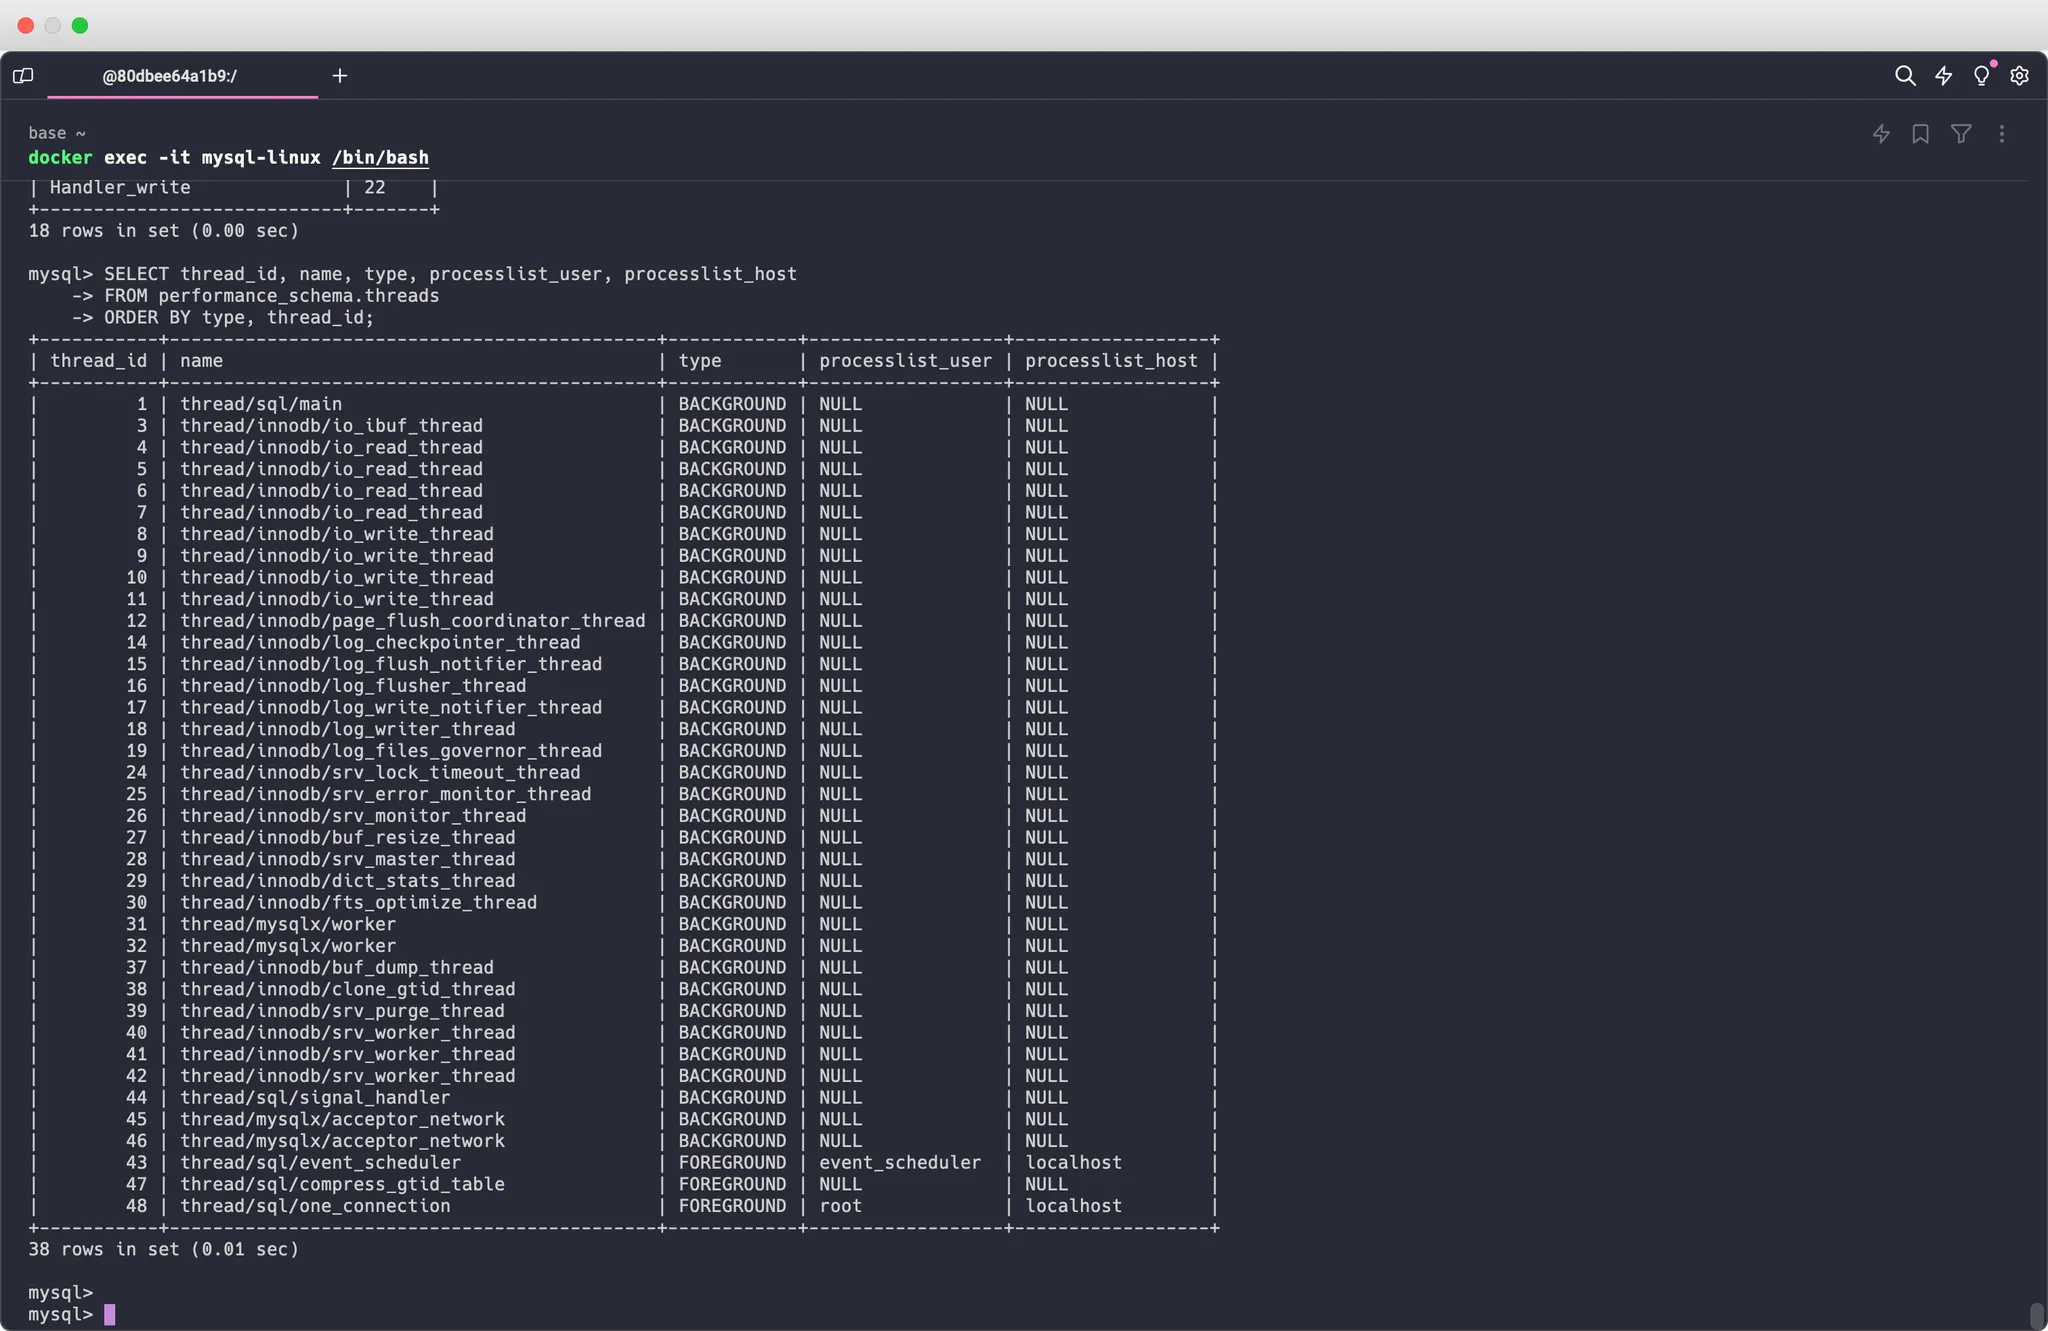Click the mysql> prompt cursor
The height and width of the screenshot is (1331, 2048).
point(110,1314)
